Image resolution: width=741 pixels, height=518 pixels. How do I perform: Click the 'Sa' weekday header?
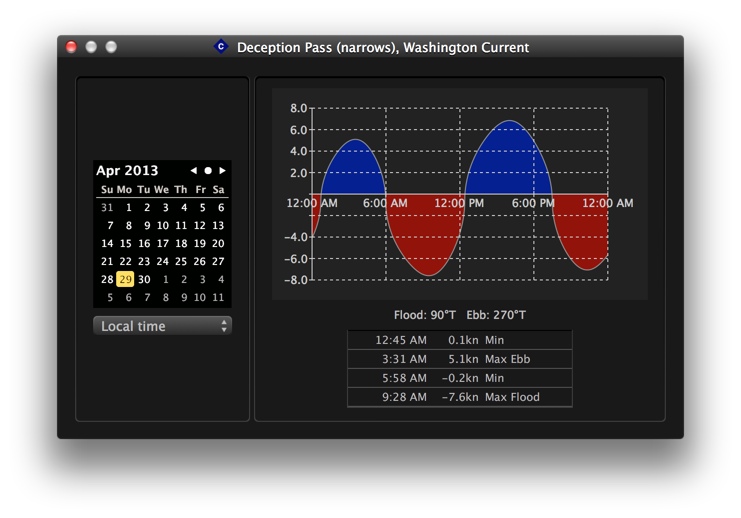click(x=218, y=190)
